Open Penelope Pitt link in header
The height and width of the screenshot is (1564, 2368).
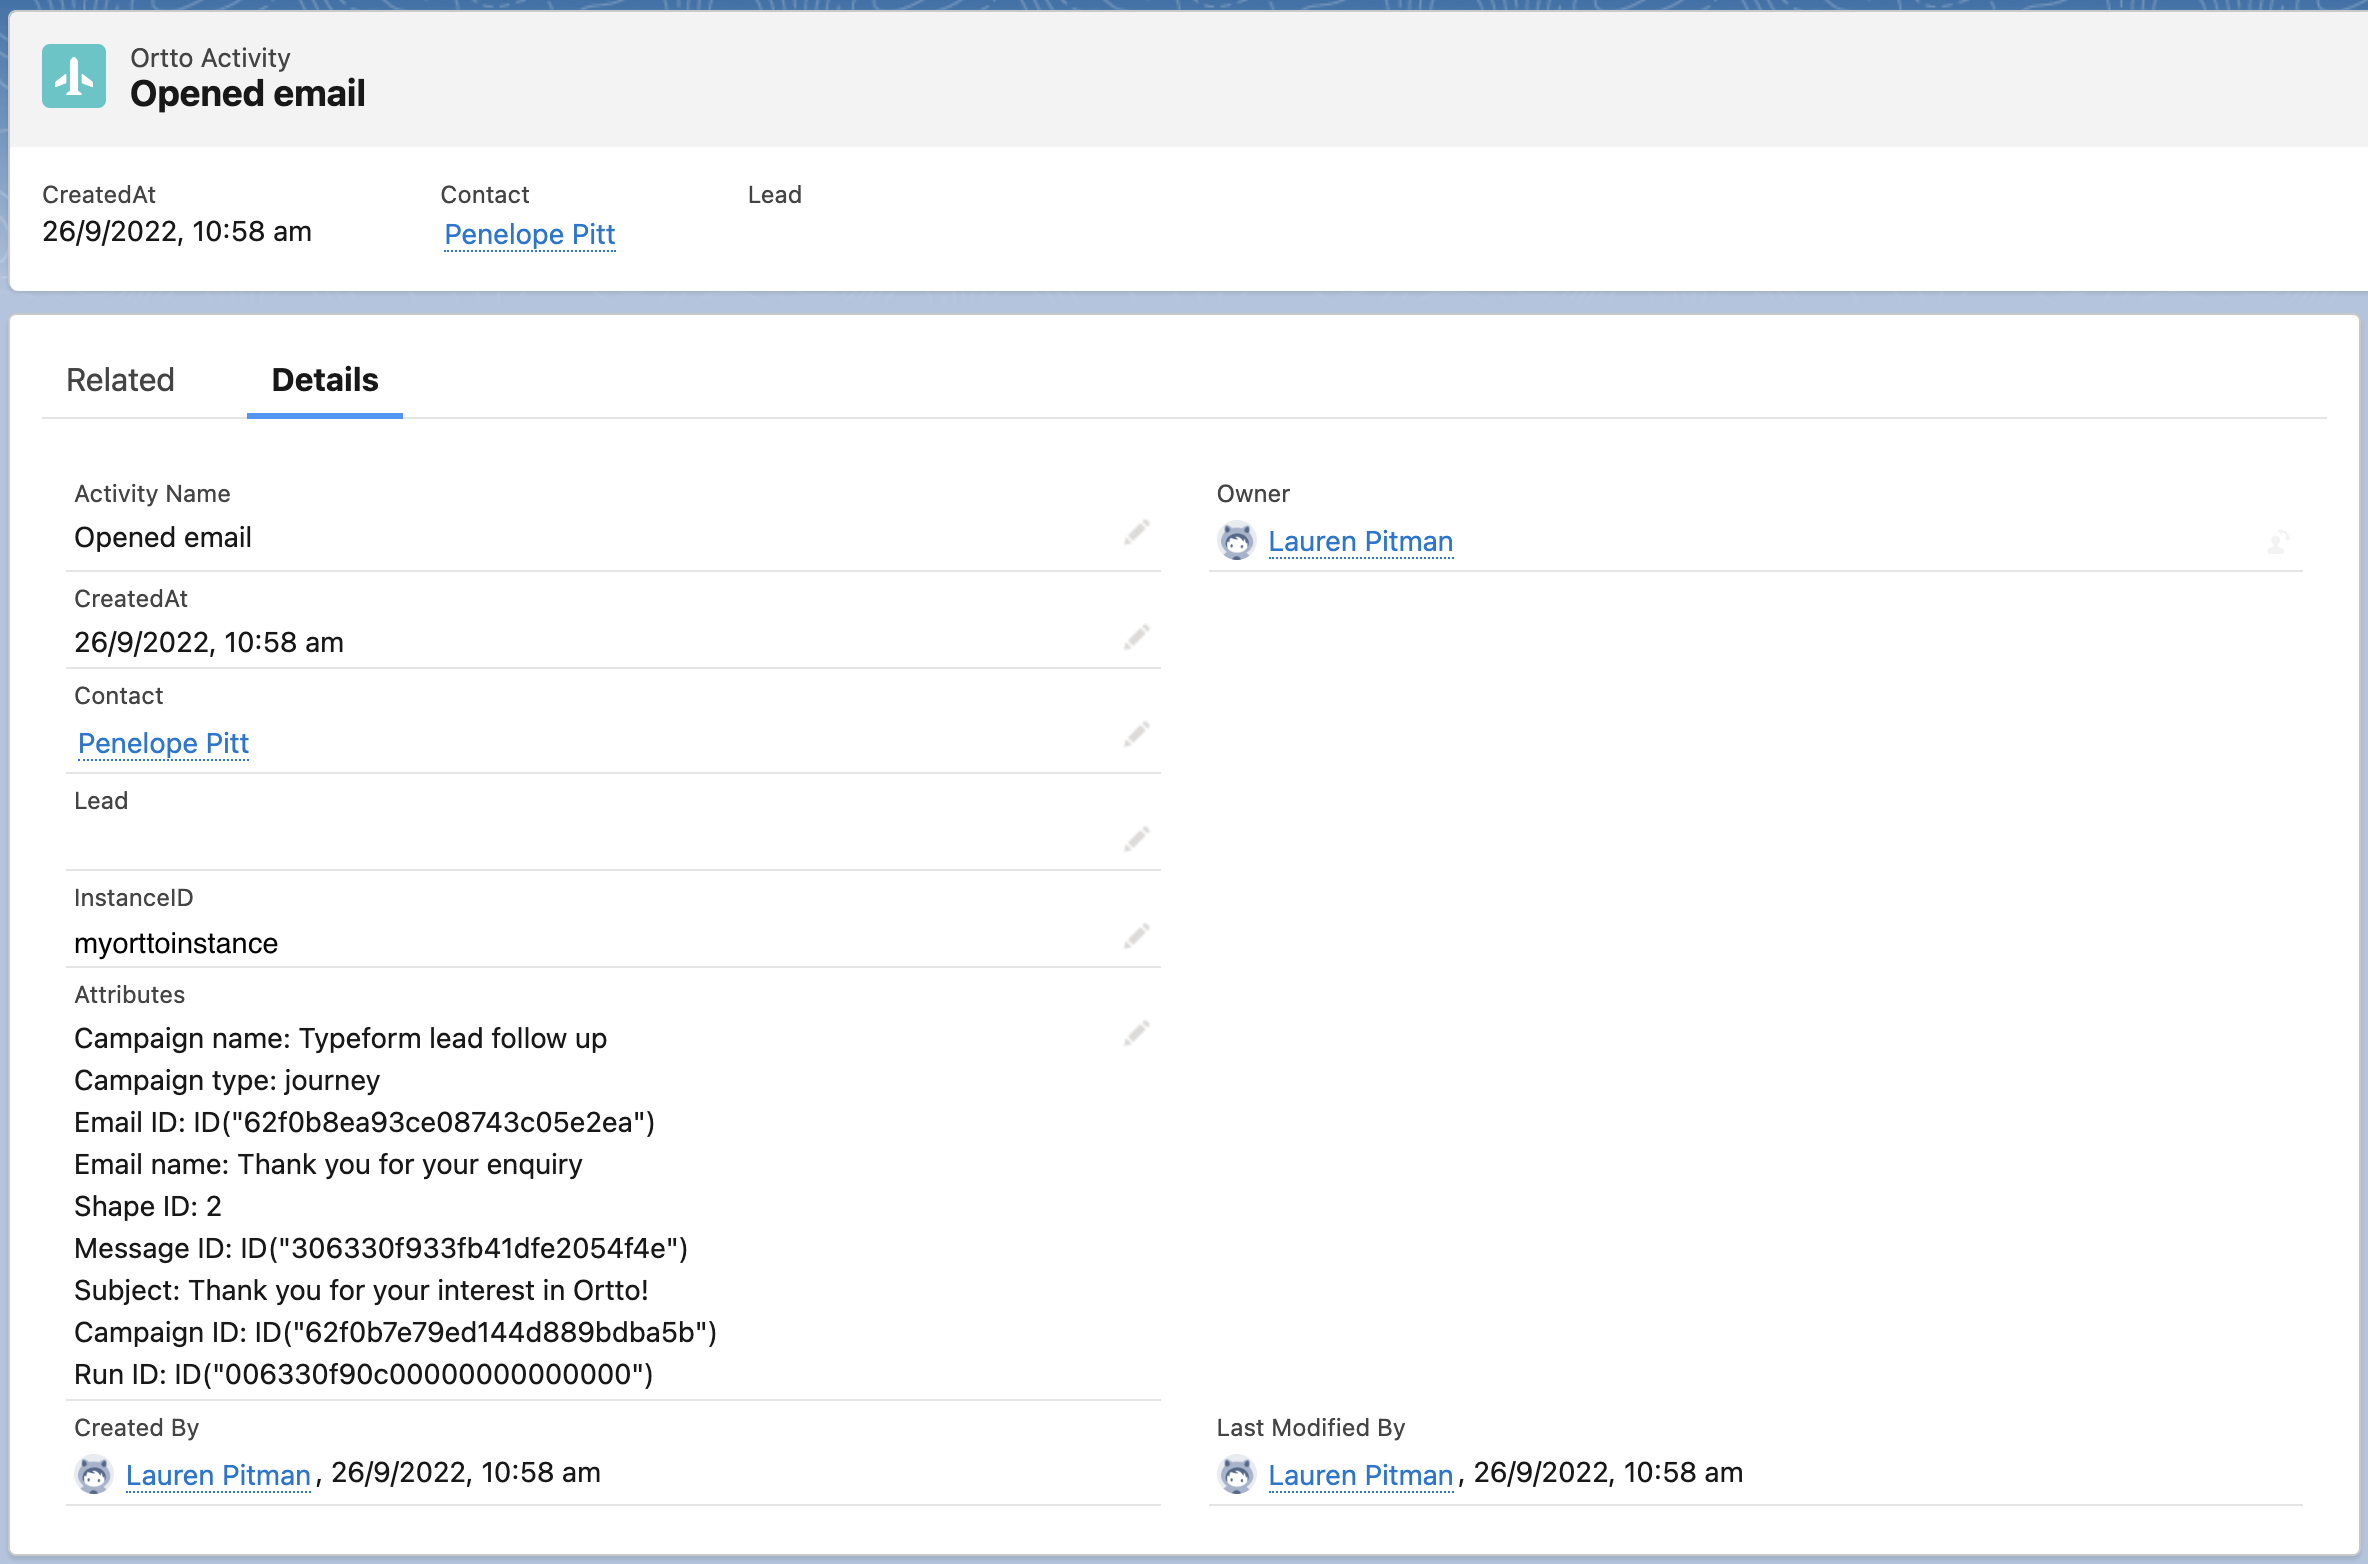(x=530, y=234)
